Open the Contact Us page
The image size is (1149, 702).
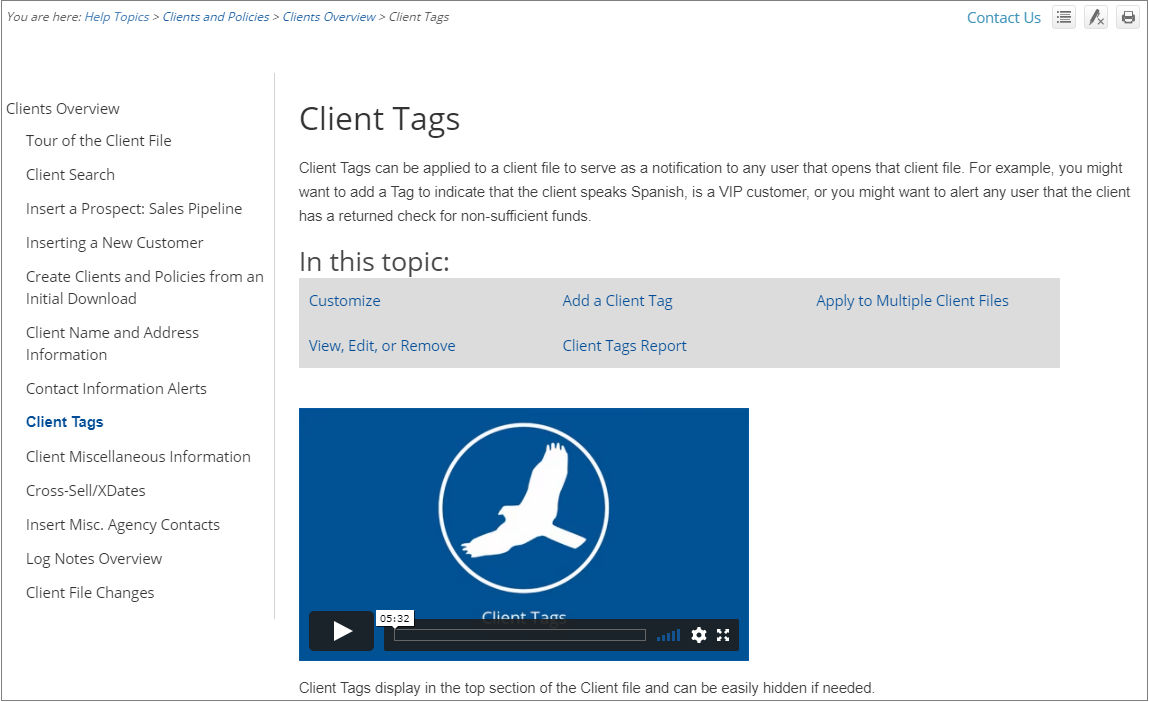pyautogui.click(x=1003, y=17)
